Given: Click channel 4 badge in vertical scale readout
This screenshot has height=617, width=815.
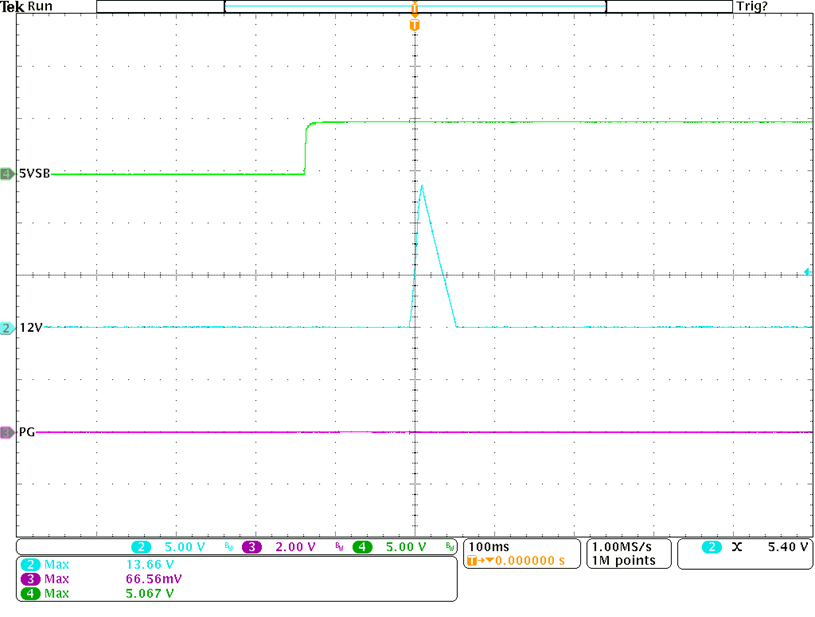Looking at the screenshot, I should [361, 547].
